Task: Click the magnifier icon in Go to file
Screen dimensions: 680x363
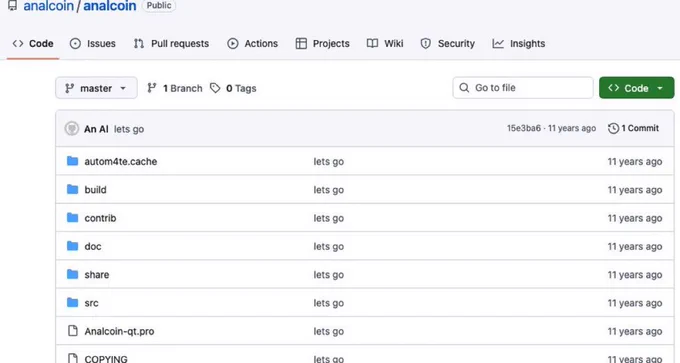Action: (x=464, y=88)
